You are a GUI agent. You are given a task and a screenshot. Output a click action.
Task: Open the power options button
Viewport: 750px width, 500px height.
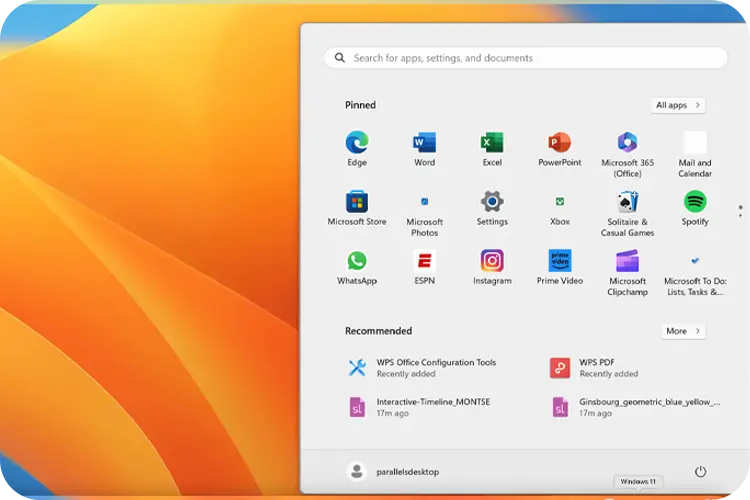pos(700,471)
